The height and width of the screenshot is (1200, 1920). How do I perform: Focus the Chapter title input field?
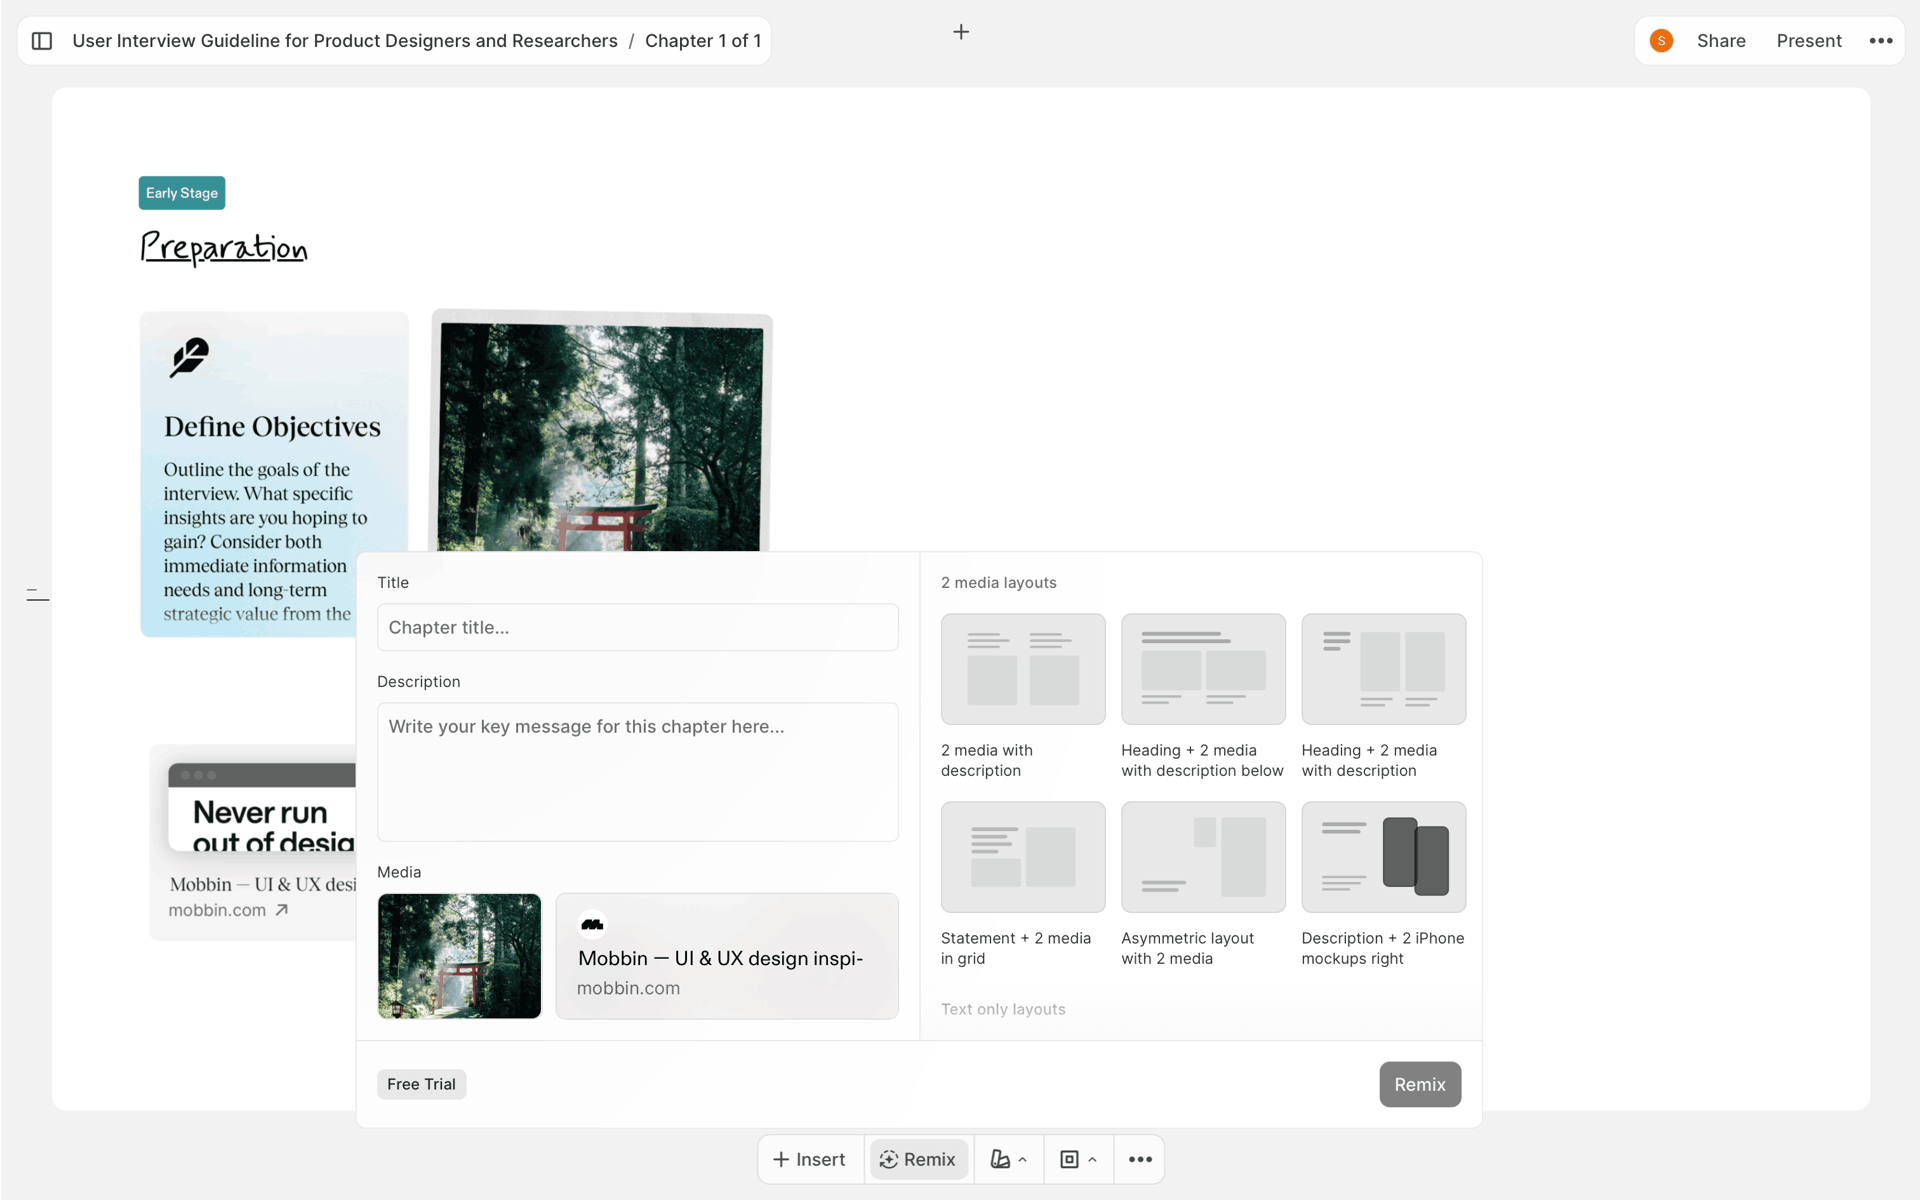tap(637, 627)
